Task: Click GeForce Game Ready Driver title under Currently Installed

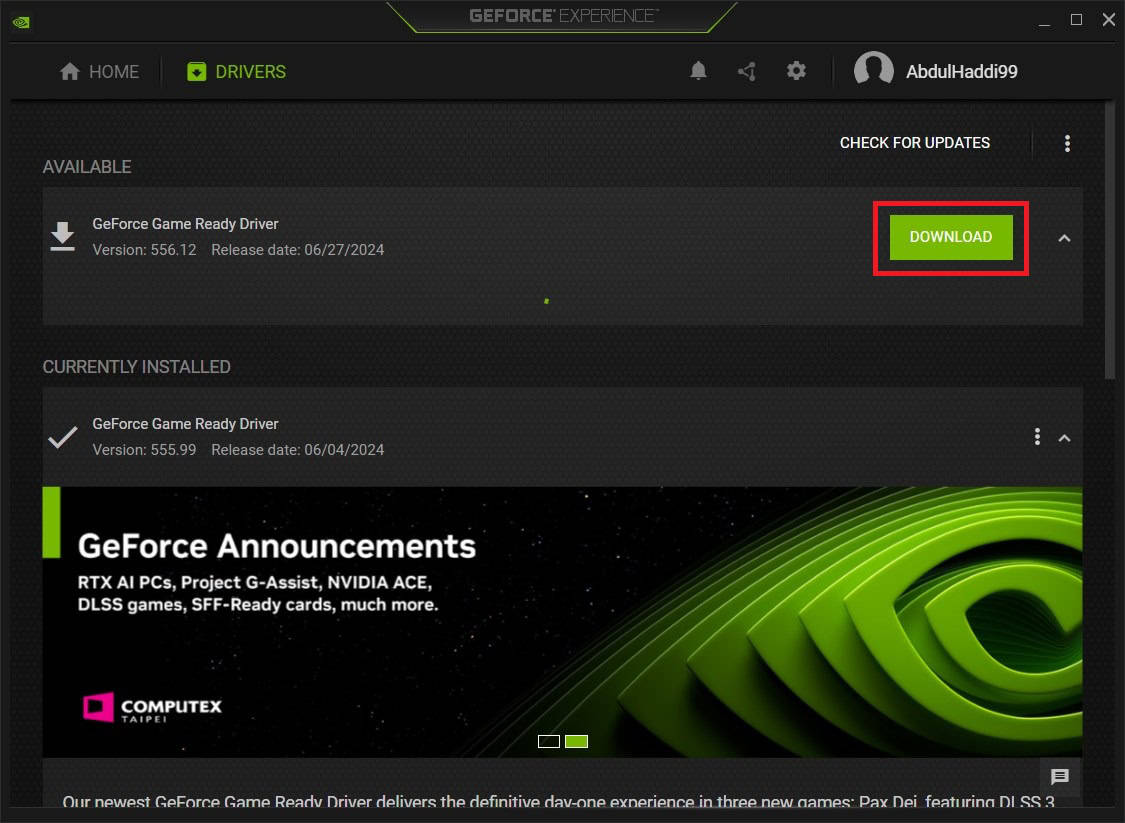Action: click(x=185, y=424)
